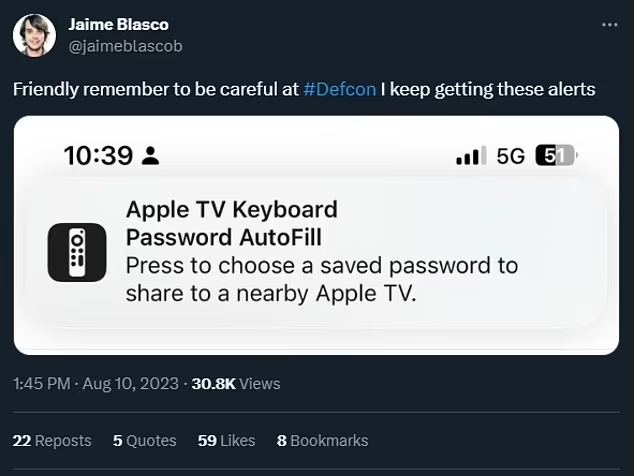View the 5 Quotes list

144,440
